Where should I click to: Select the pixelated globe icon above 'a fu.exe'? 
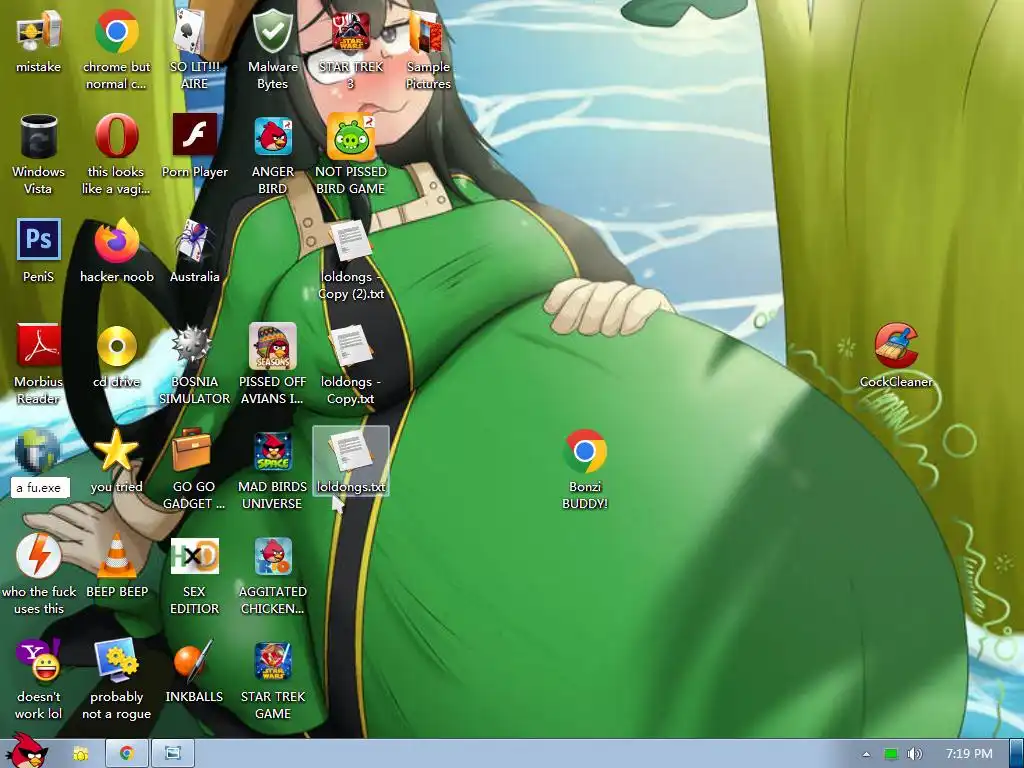tap(38, 451)
